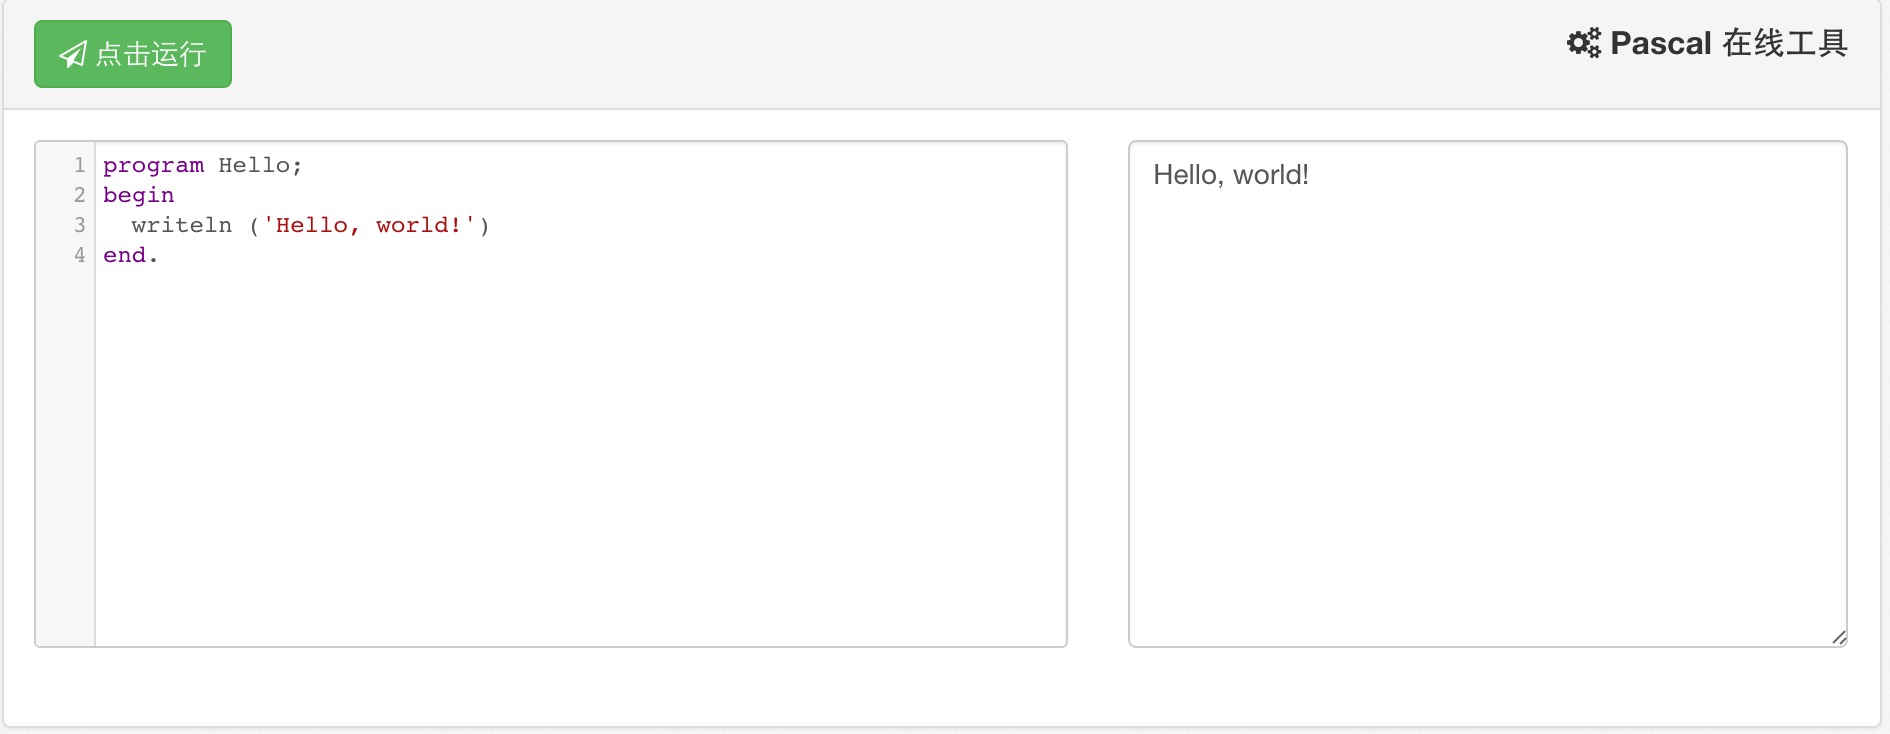The image size is (1890, 734).
Task: Click the gears icon beside Pascal title
Action: [1583, 43]
